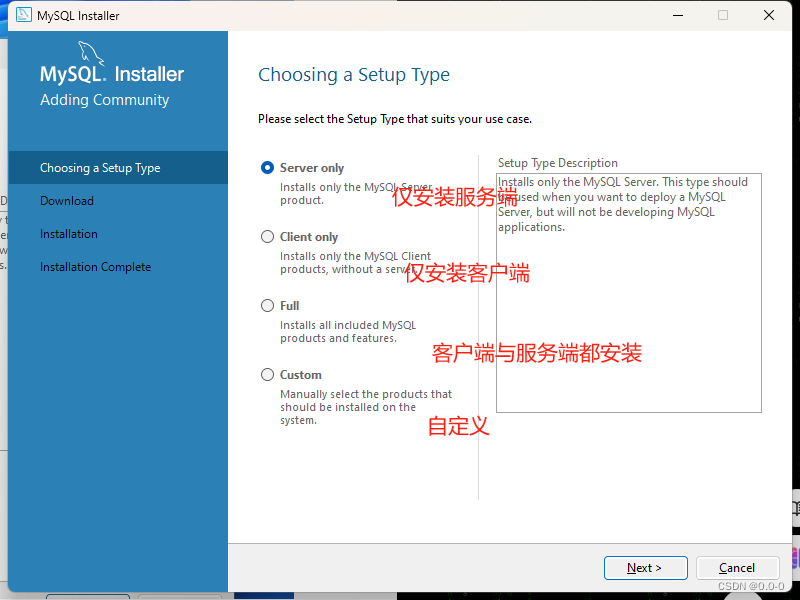Screen dimensions: 800x600
Task: Click 'Manually select the products' description
Action: pos(366,407)
